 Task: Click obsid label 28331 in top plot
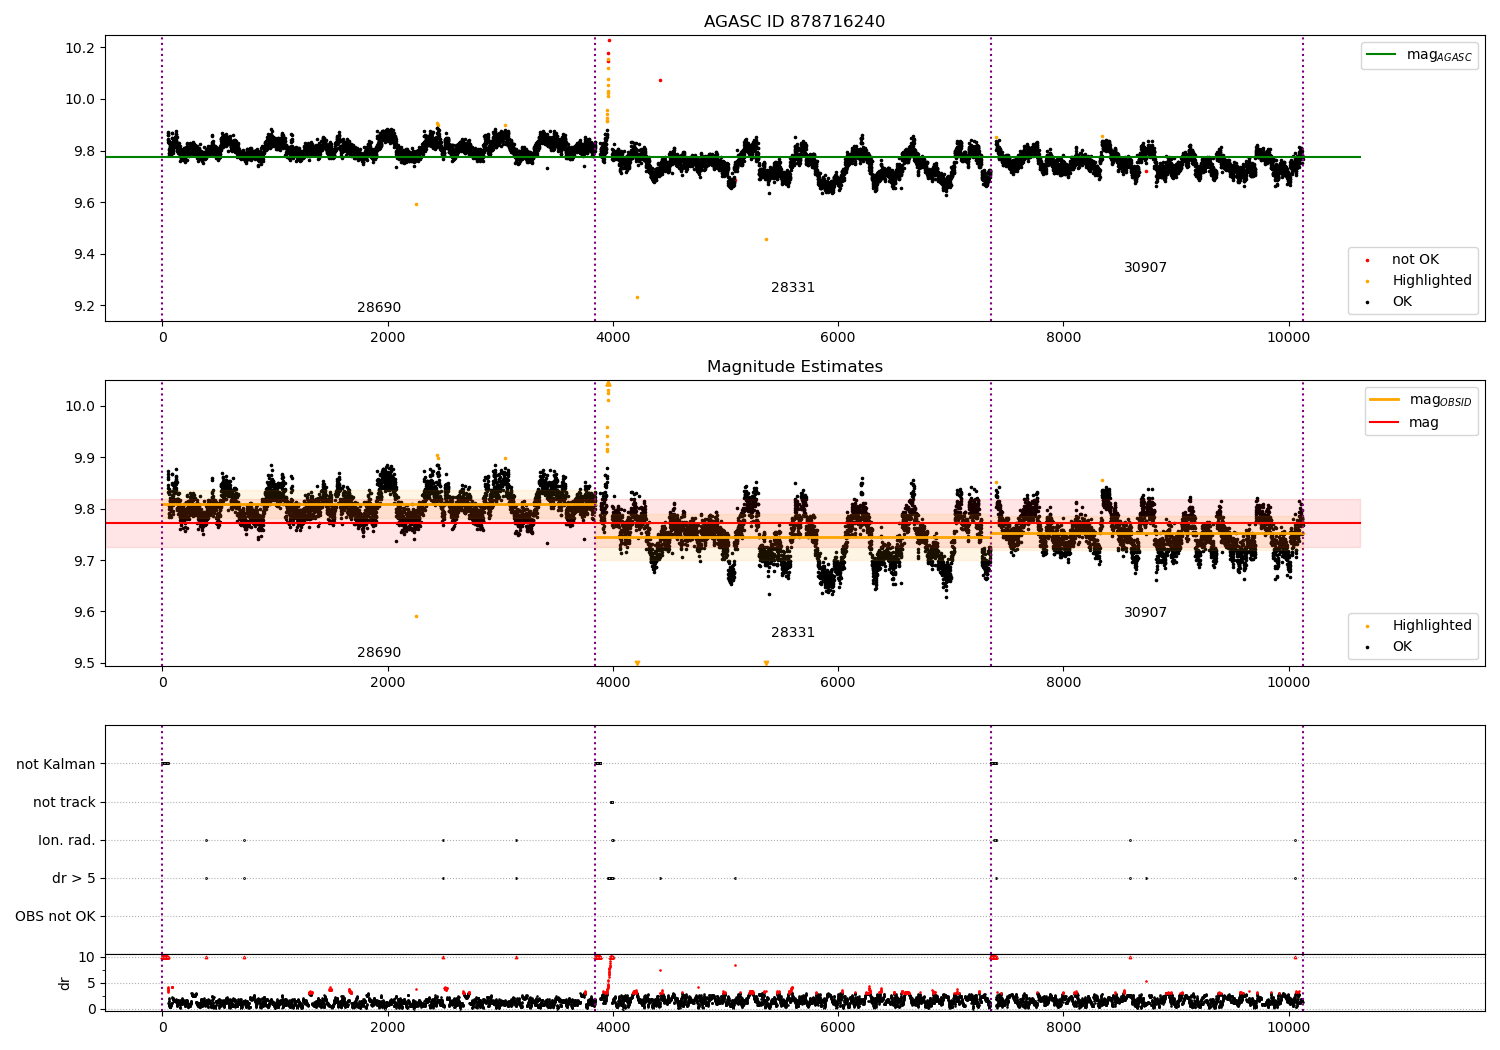click(x=793, y=287)
